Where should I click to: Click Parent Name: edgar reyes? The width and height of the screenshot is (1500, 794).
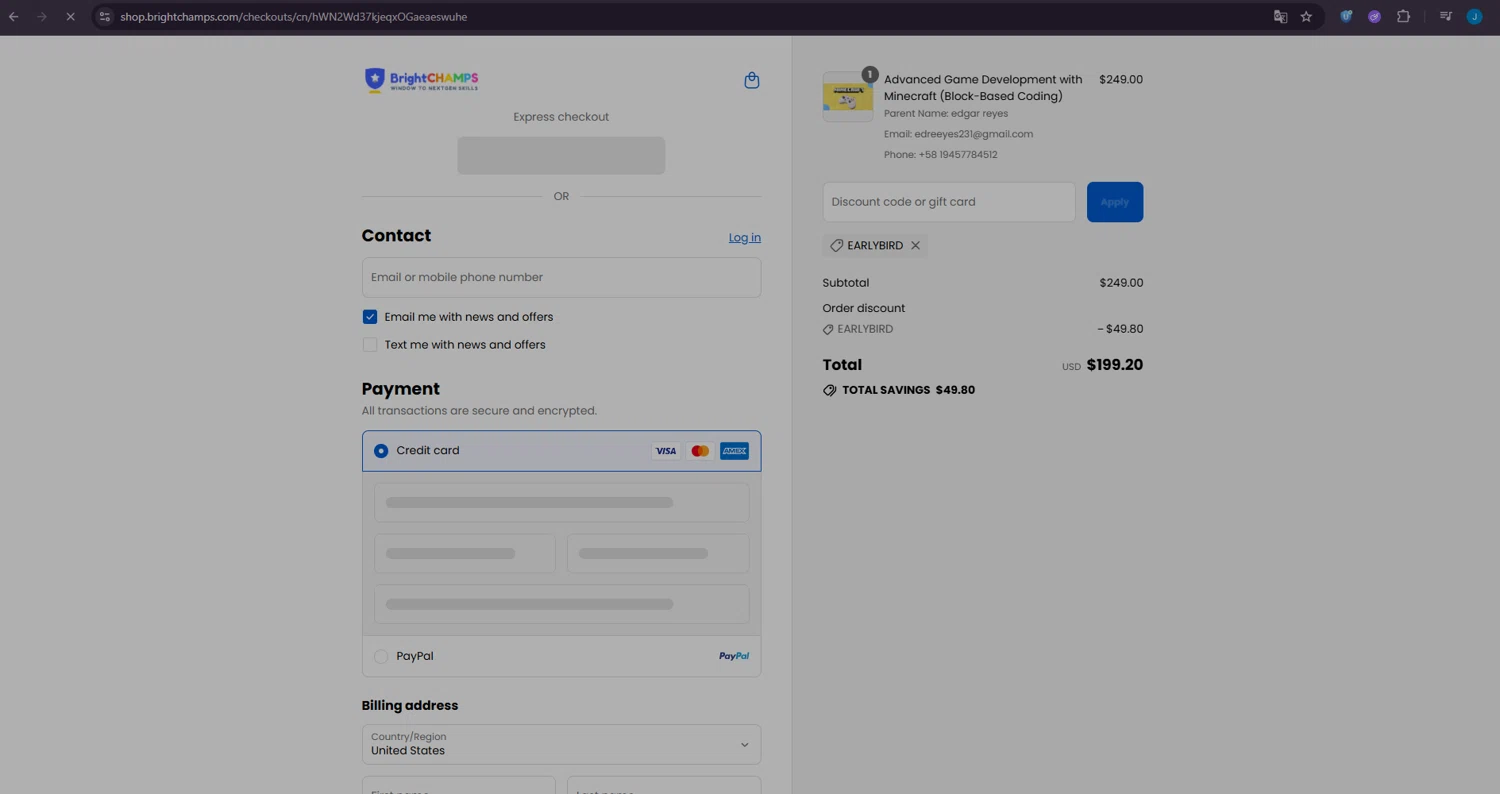tap(945, 114)
